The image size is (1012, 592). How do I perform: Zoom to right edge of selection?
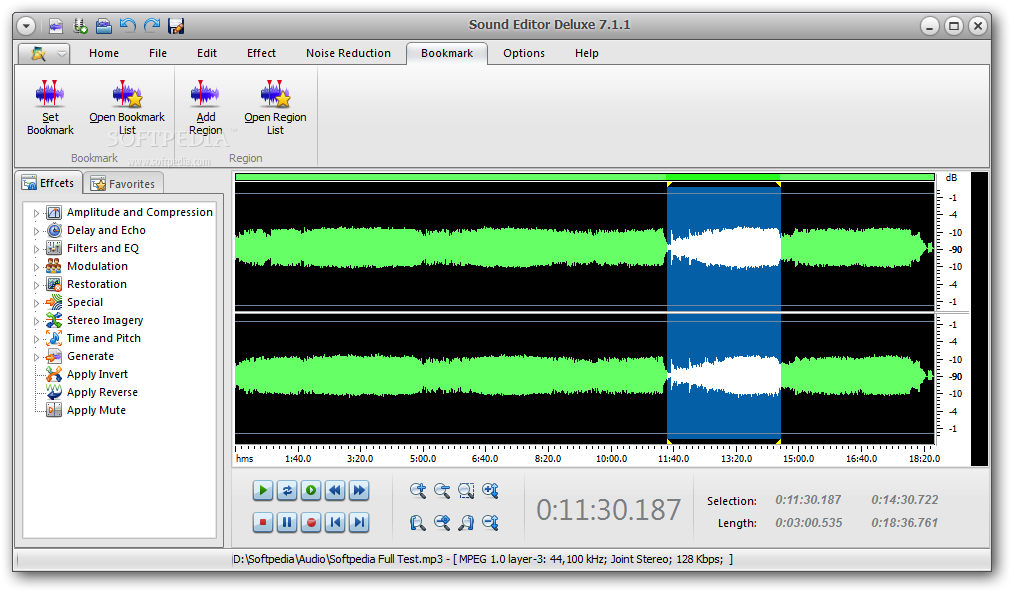click(x=466, y=522)
